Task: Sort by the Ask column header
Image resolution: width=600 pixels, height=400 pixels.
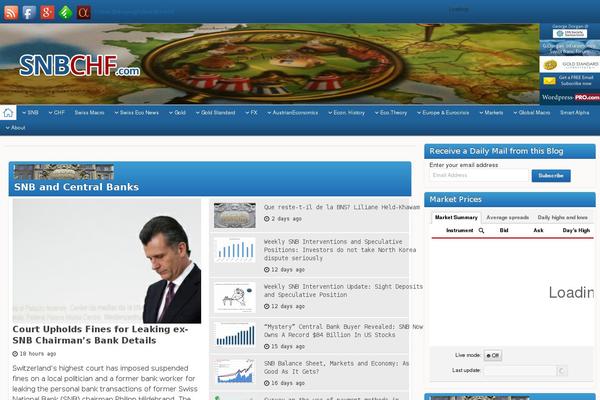Action: pos(538,230)
